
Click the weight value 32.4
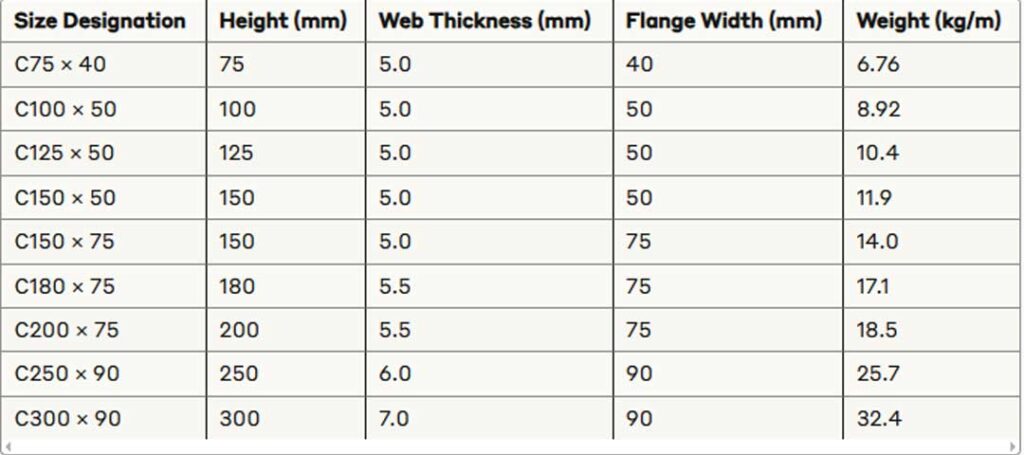(879, 418)
